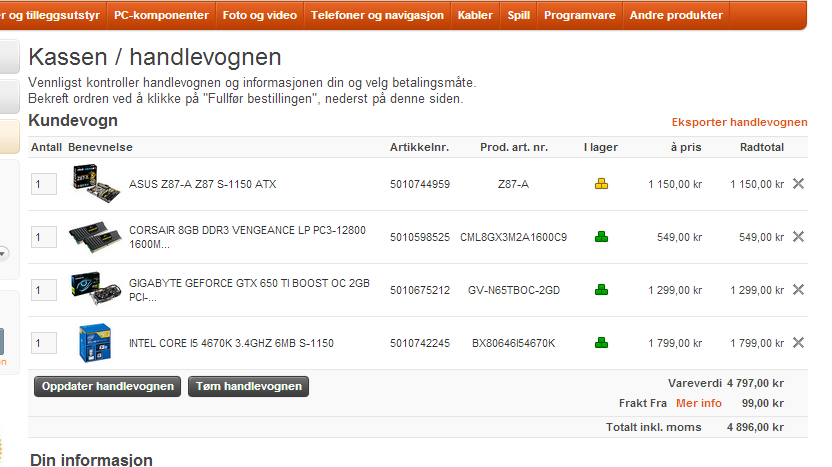This screenshot has height=467, width=832.
Task: Select article number 5010744959
Action: point(420,184)
